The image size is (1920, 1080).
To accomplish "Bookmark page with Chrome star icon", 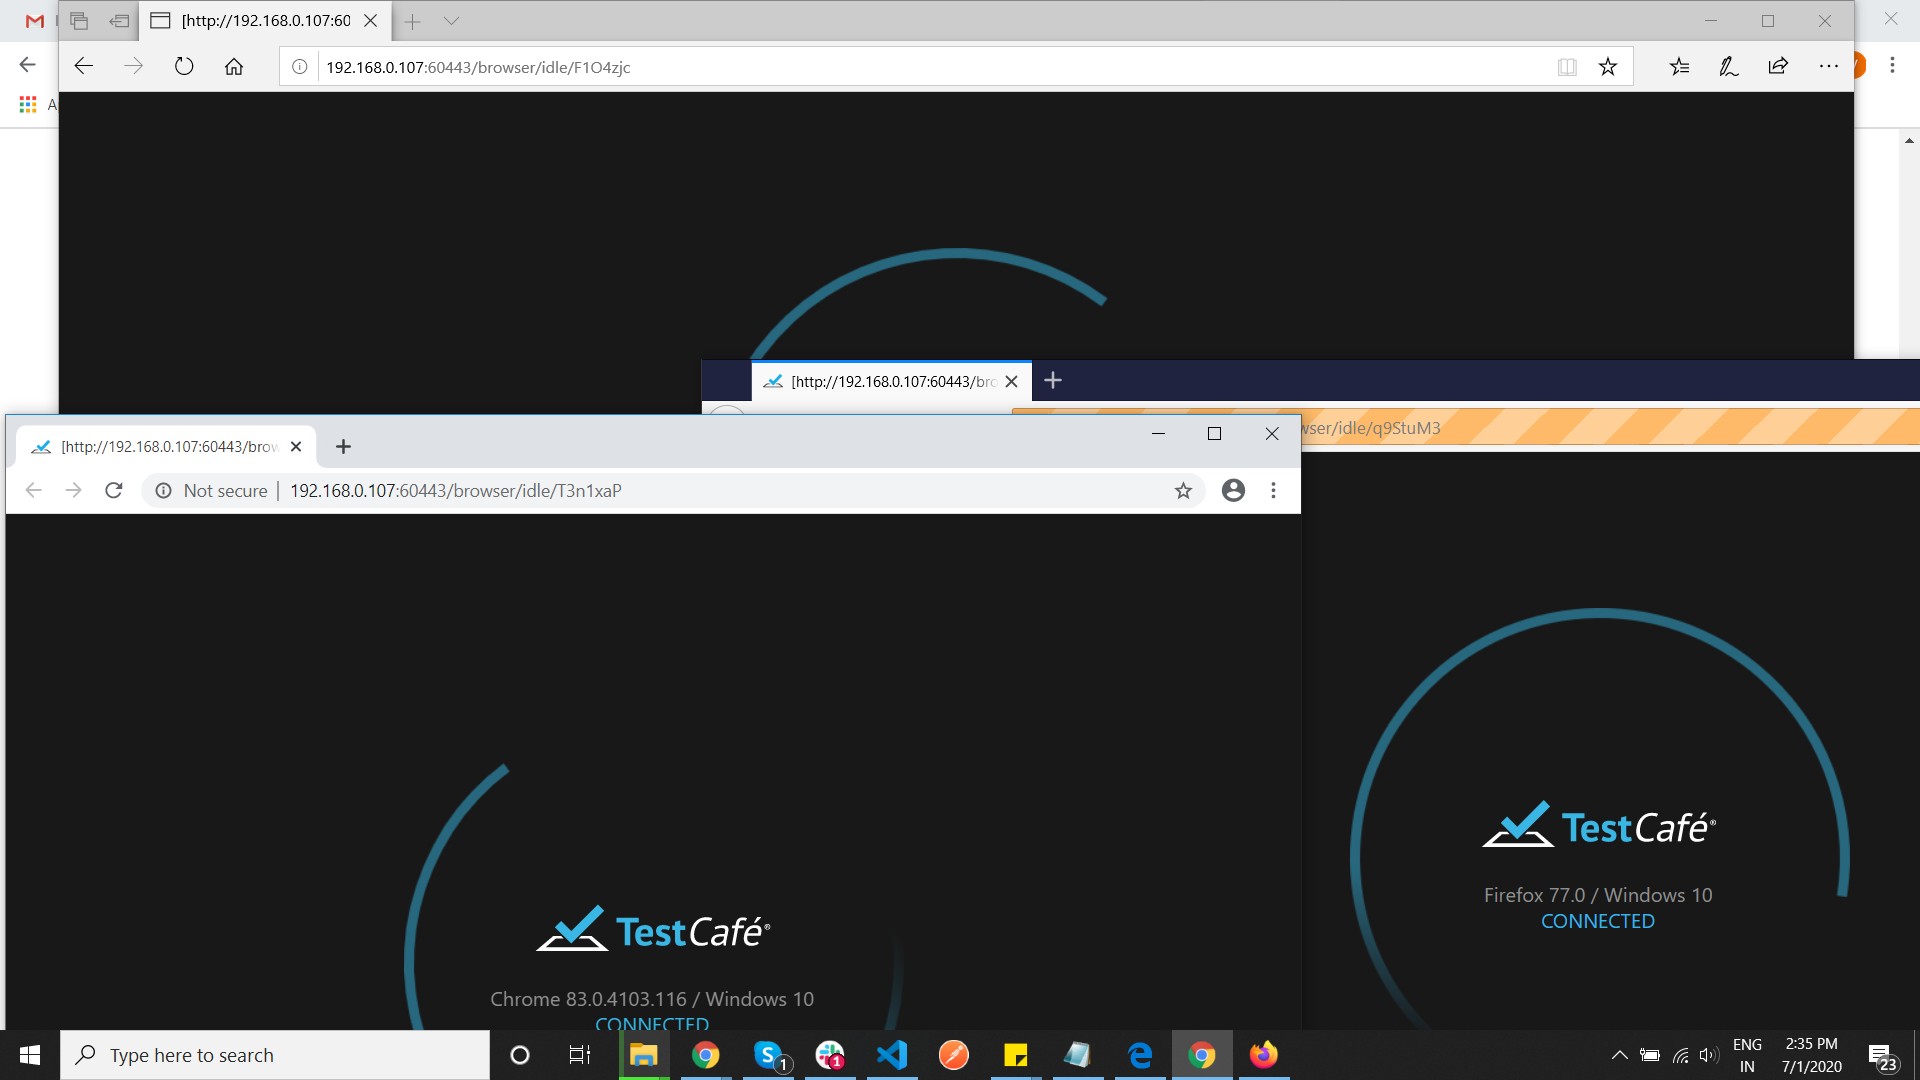I will (1183, 490).
